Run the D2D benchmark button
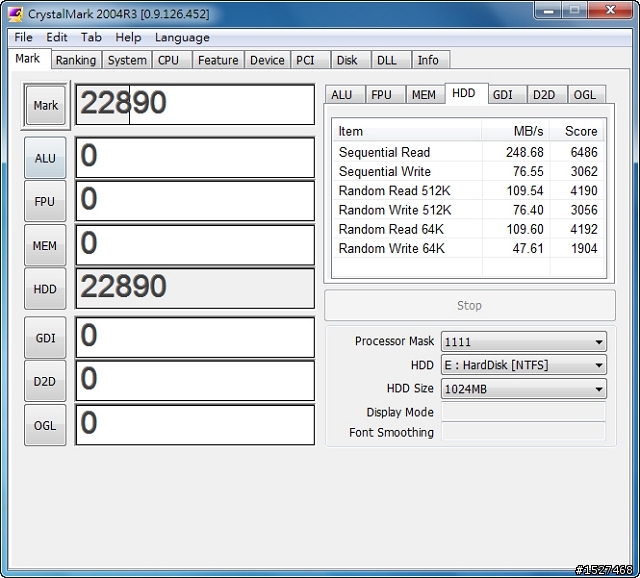The height and width of the screenshot is (578, 640). 45,382
